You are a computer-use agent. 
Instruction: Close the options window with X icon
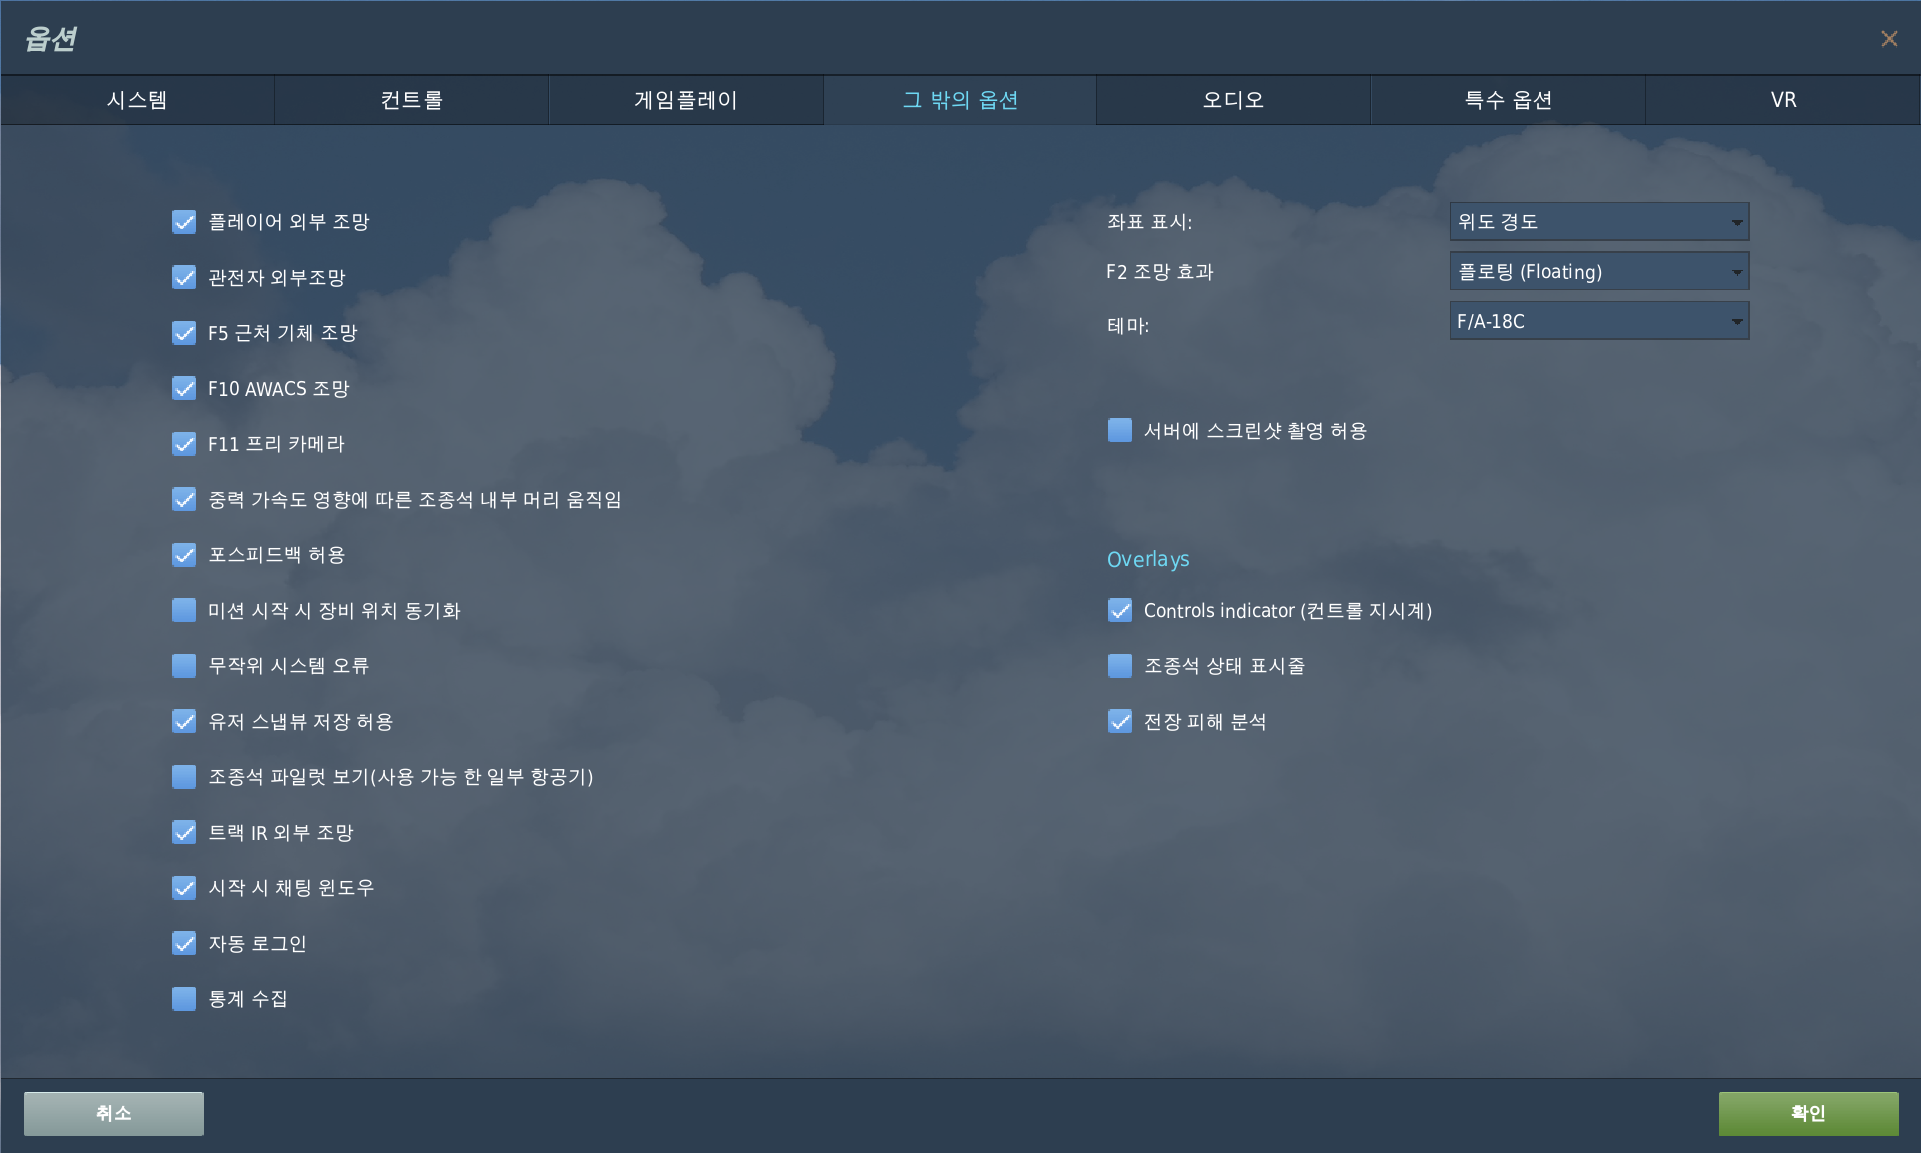(1888, 39)
